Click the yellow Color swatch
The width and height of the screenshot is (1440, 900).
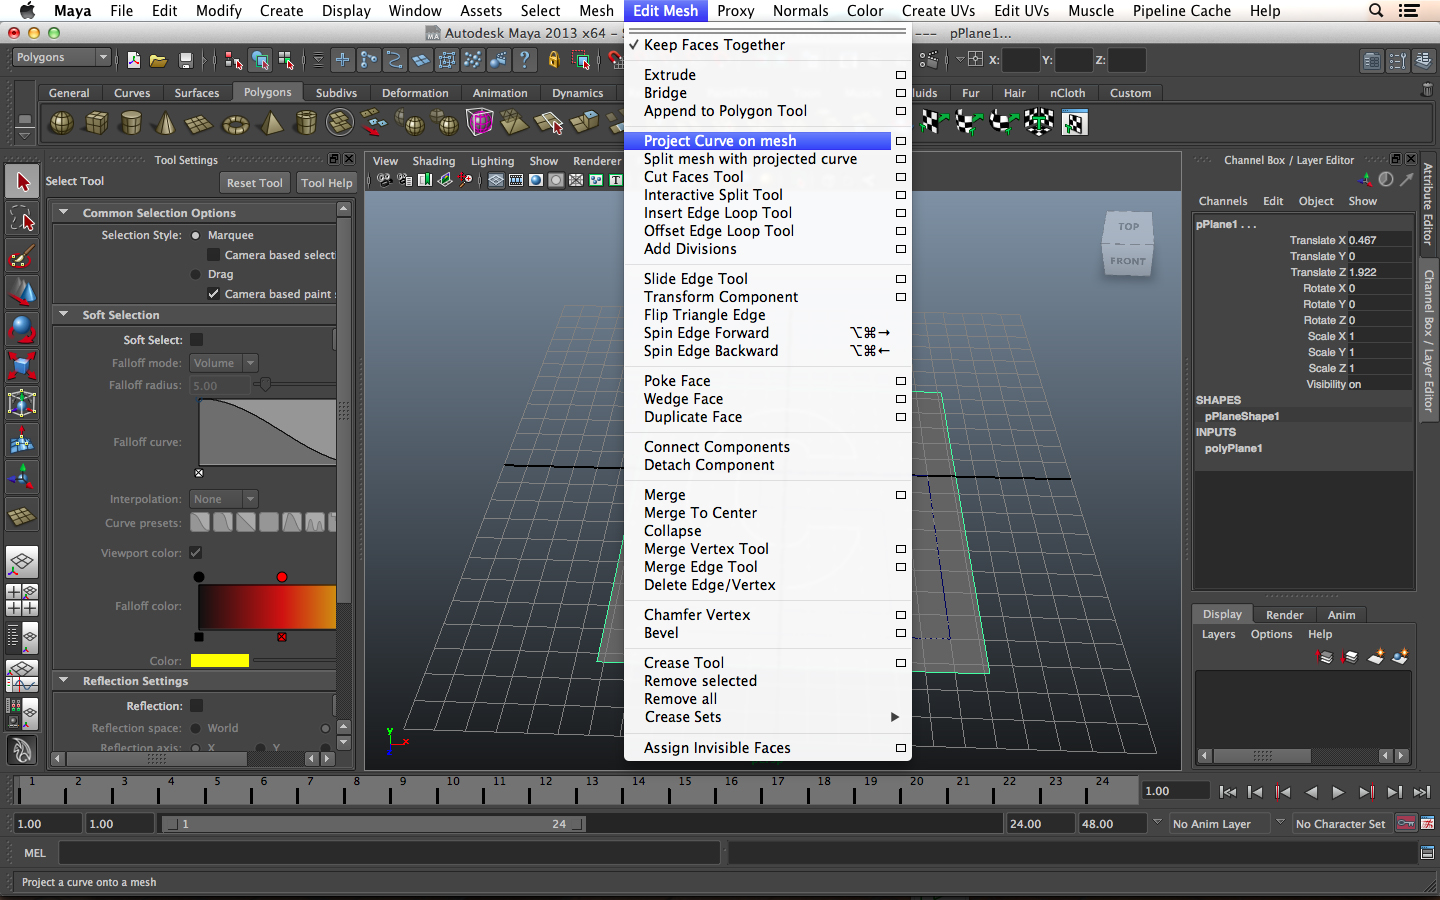pos(219,661)
